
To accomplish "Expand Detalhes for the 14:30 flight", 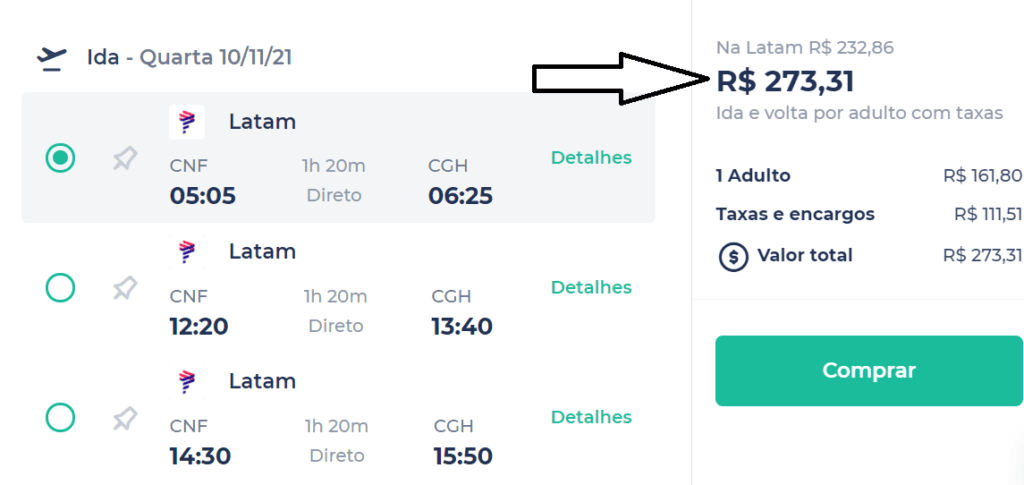I will pos(591,417).
